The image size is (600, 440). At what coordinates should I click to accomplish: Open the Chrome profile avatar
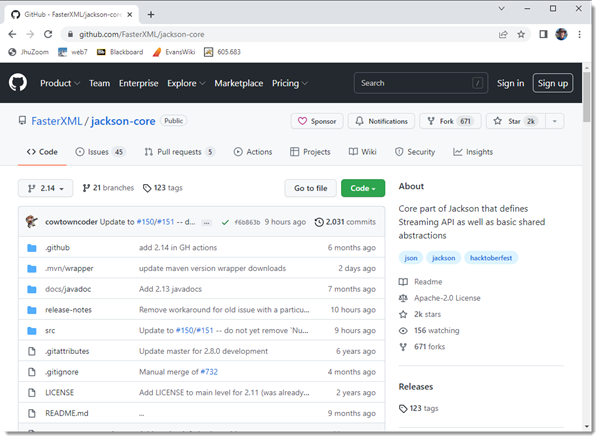tap(561, 34)
